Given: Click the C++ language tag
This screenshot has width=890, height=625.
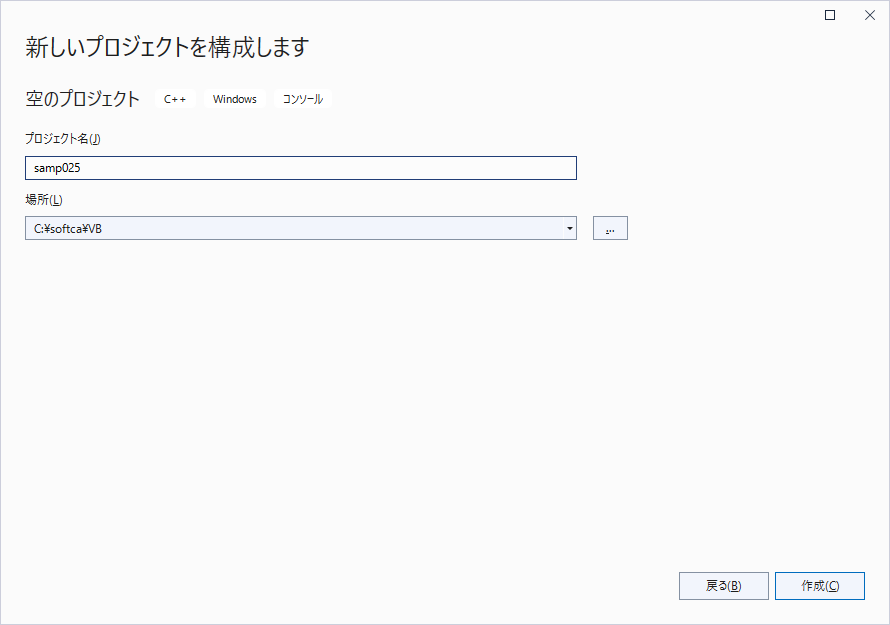Looking at the screenshot, I should tap(175, 99).
